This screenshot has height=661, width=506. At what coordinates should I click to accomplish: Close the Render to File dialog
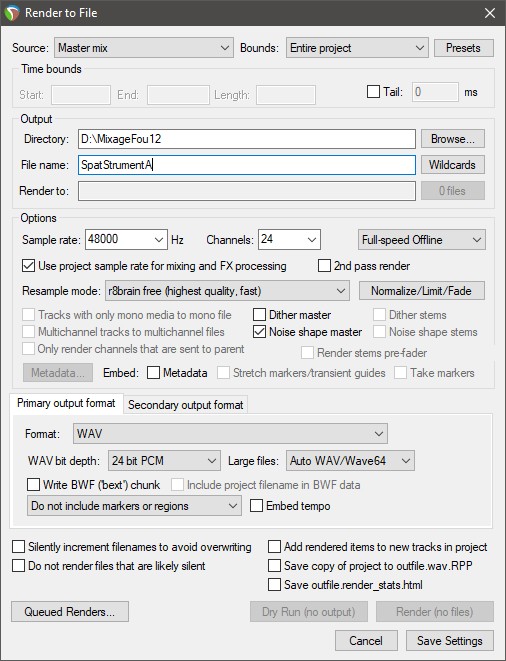490,13
